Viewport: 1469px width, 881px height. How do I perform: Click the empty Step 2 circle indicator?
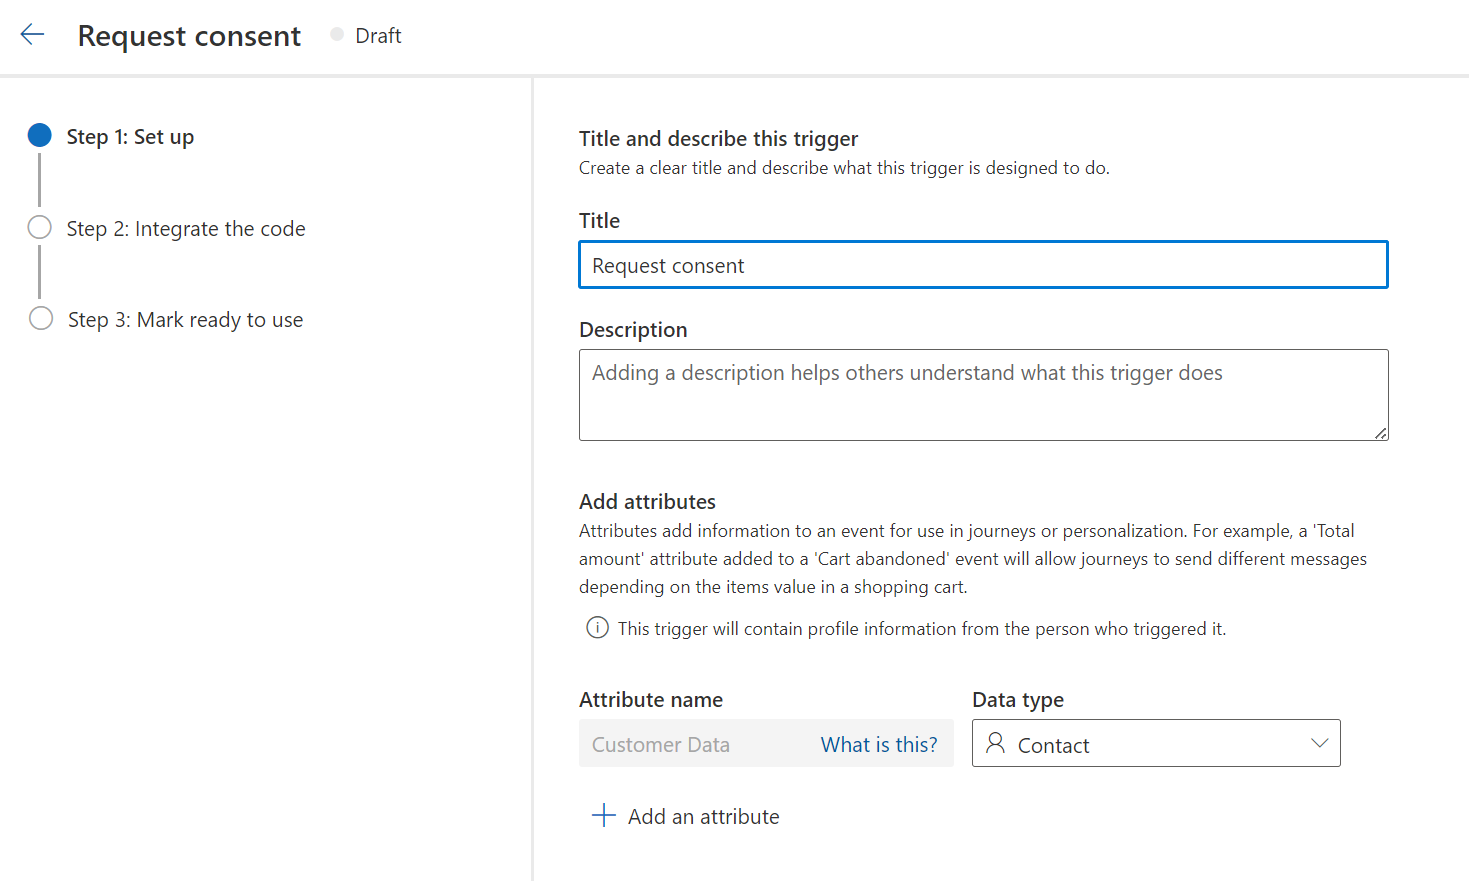(x=39, y=226)
